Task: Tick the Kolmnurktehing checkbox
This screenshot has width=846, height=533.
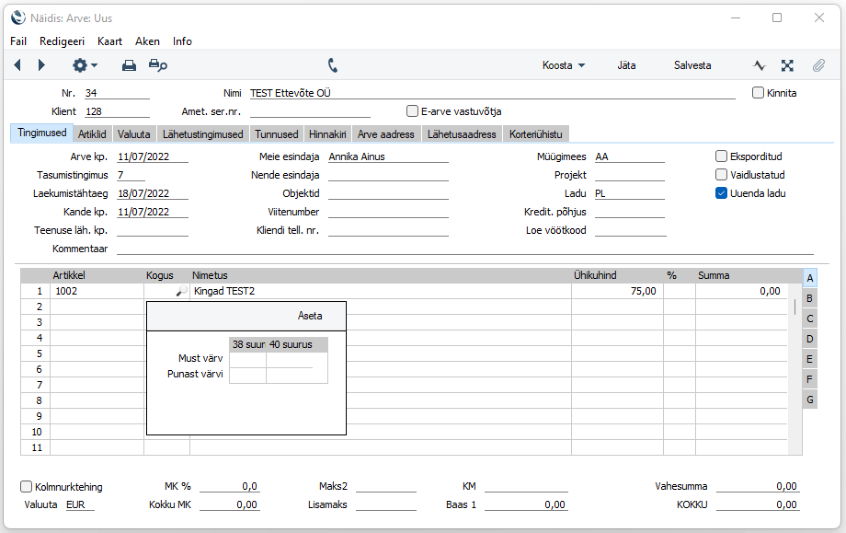Action: (26, 487)
